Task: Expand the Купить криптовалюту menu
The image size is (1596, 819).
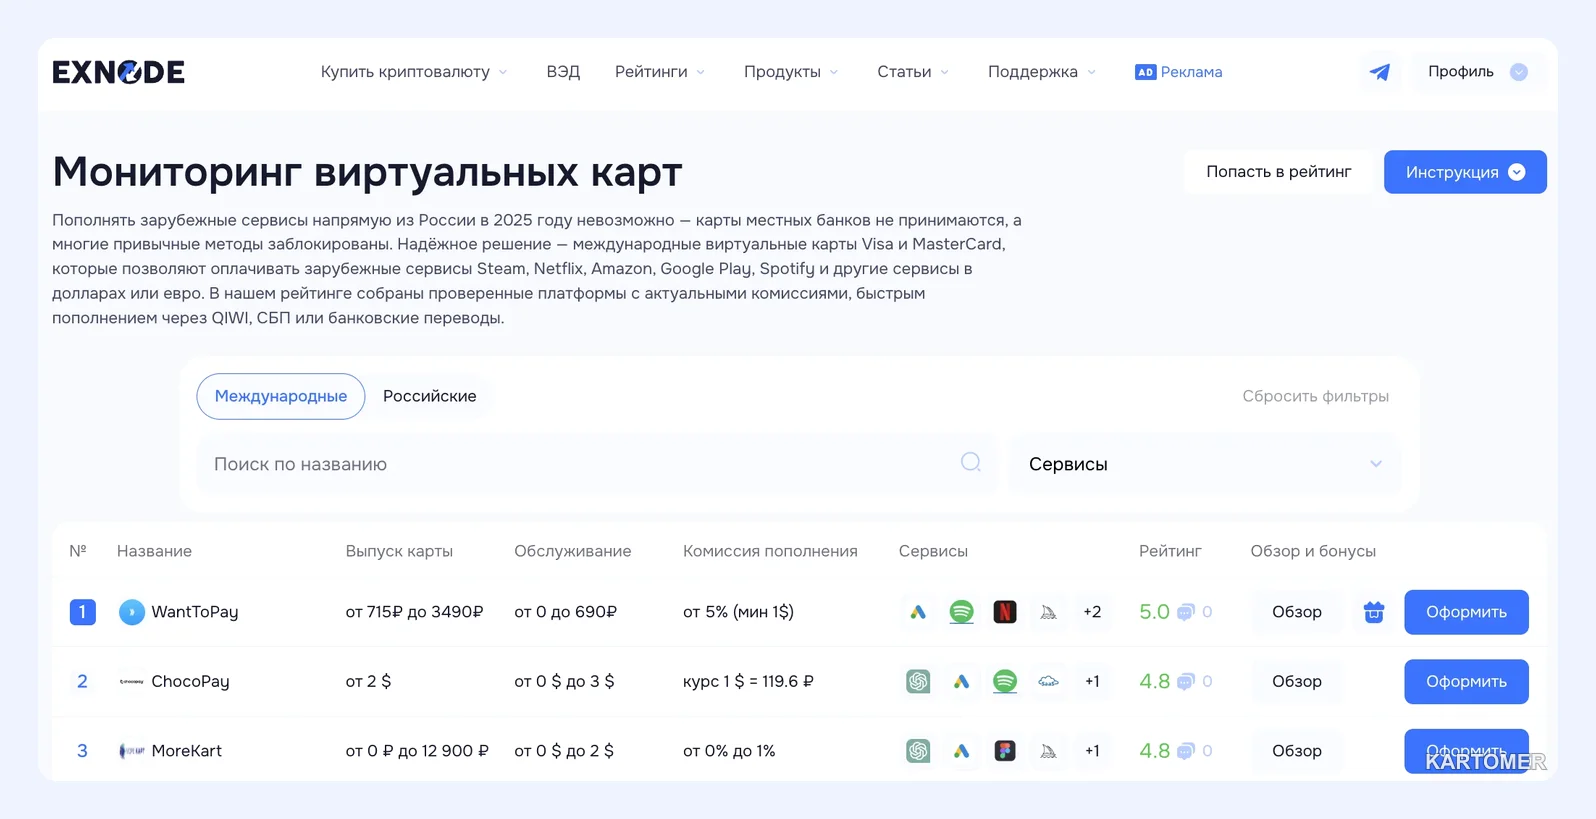Action: pos(414,72)
